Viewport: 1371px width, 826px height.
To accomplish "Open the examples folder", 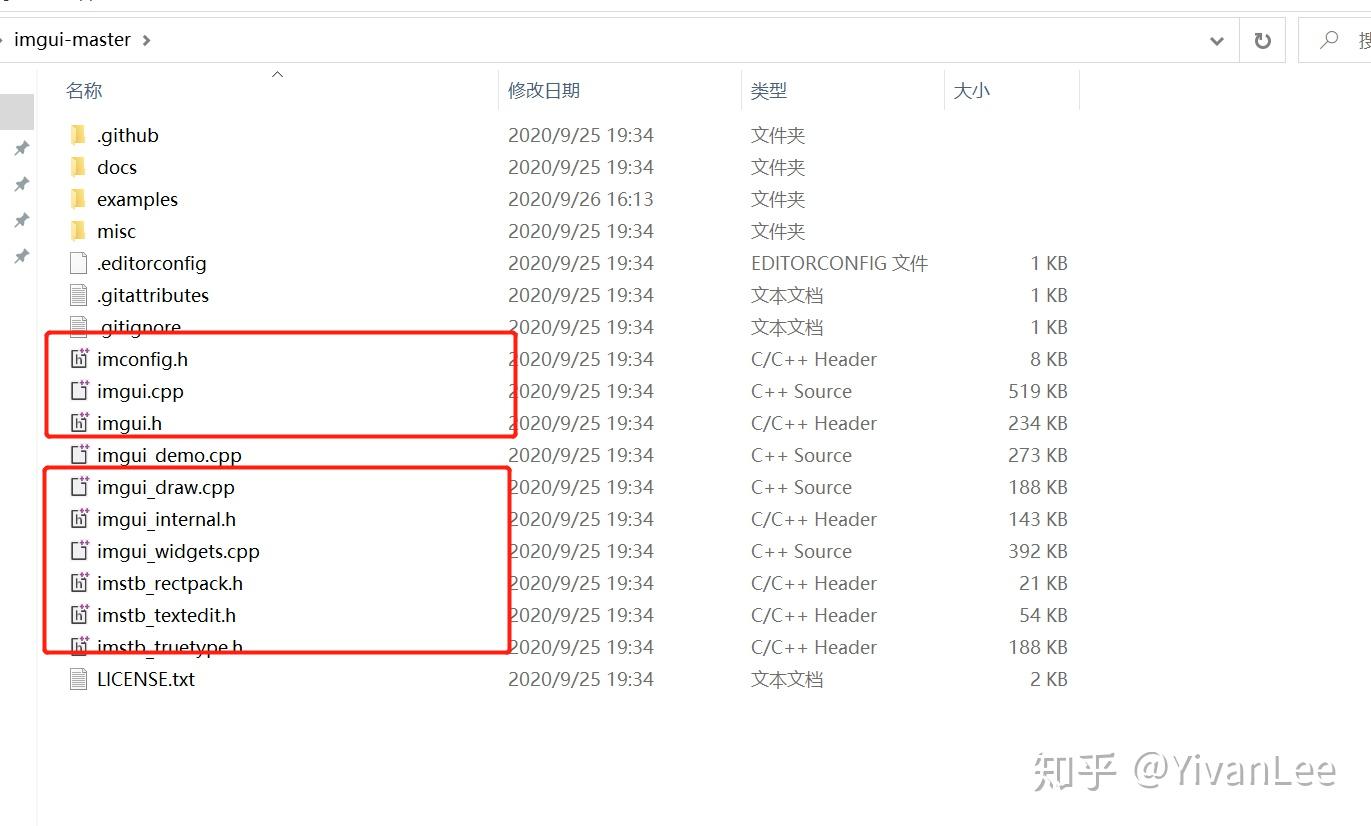I will click(x=137, y=199).
